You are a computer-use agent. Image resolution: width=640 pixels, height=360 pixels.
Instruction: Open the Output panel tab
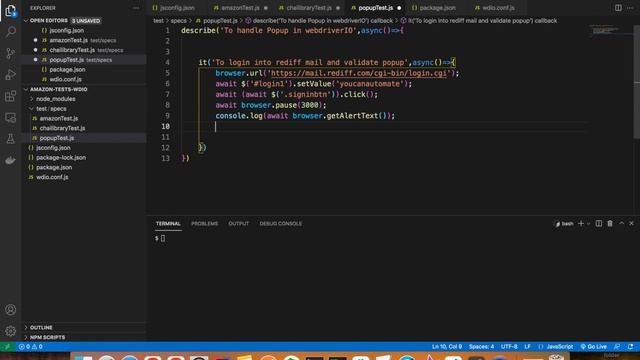pyautogui.click(x=238, y=224)
